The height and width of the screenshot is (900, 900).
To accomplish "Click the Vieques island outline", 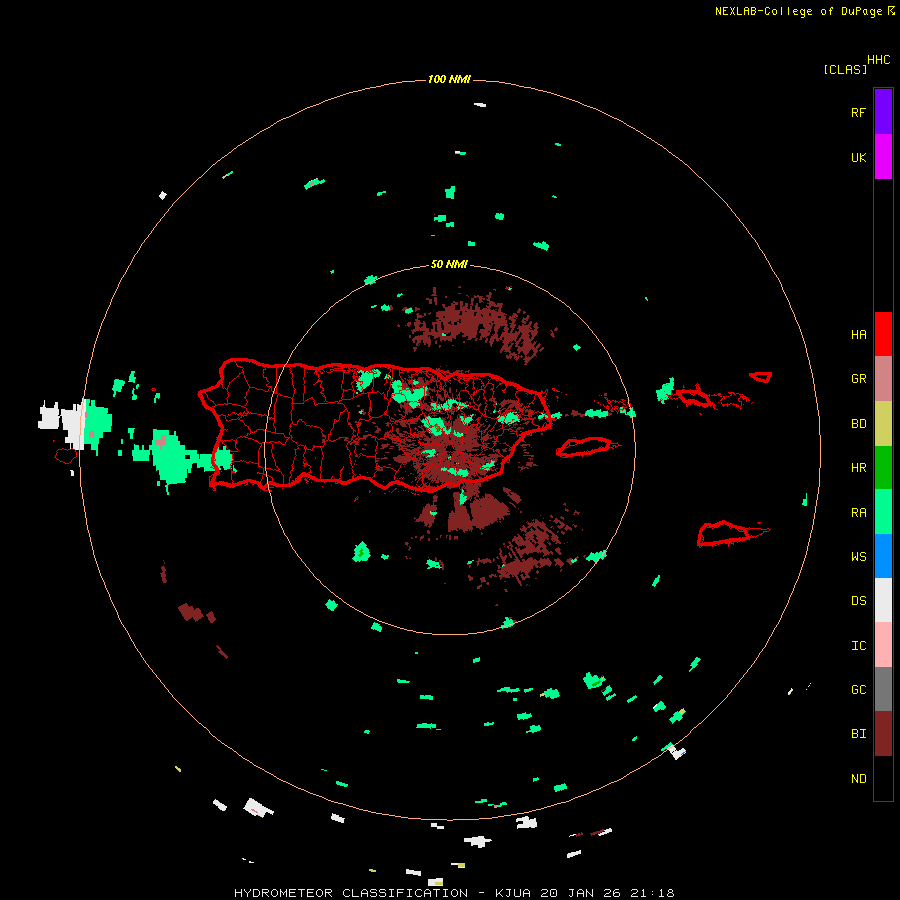I will (x=584, y=446).
